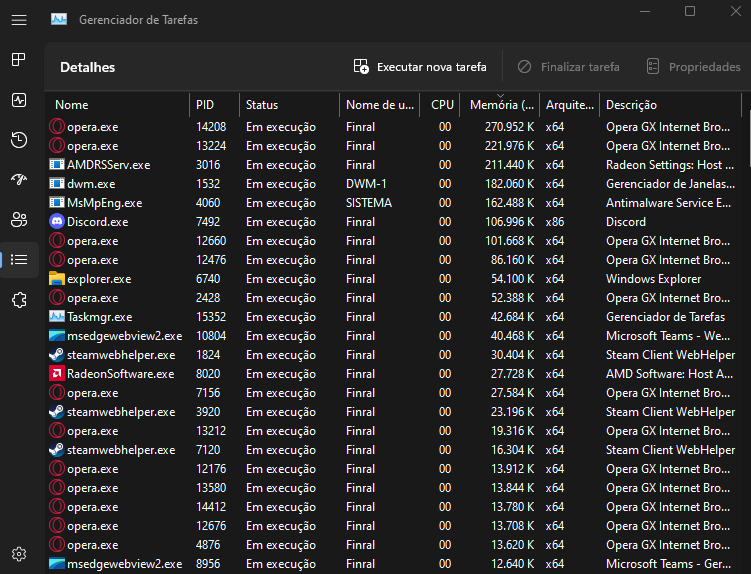This screenshot has height=574, width=751.
Task: Select opera.exe name with PID 2428
Action: (x=92, y=298)
